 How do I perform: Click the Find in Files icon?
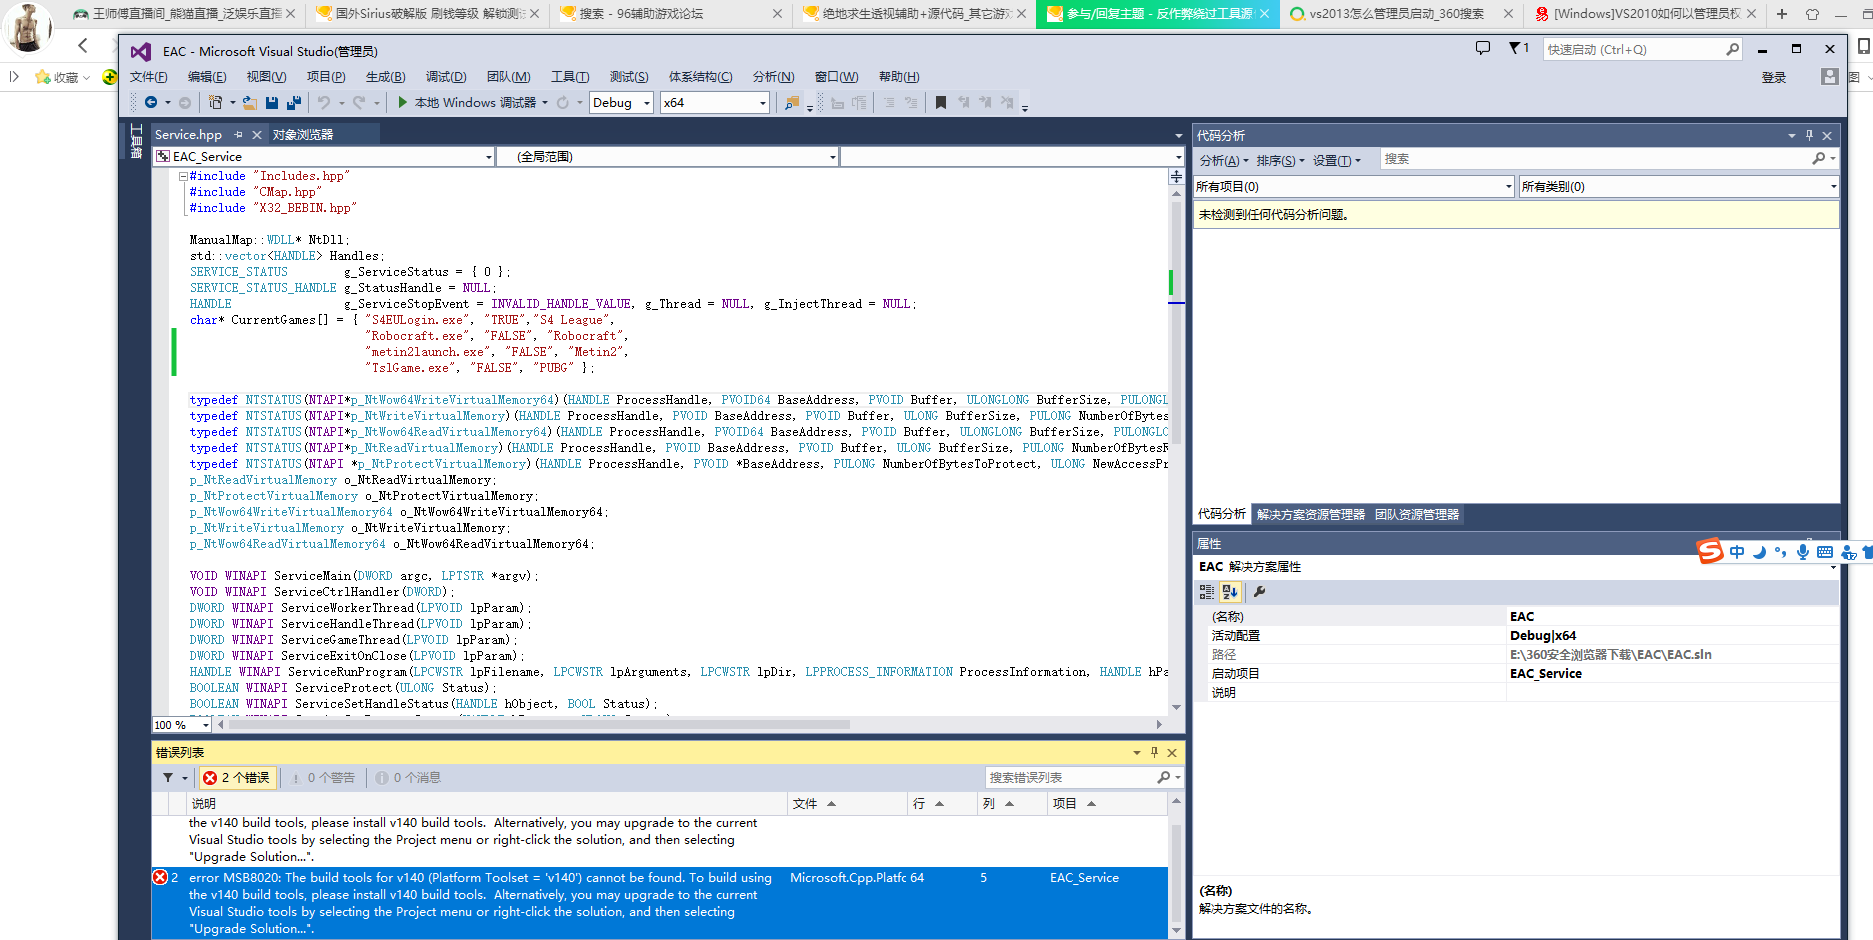tap(792, 103)
